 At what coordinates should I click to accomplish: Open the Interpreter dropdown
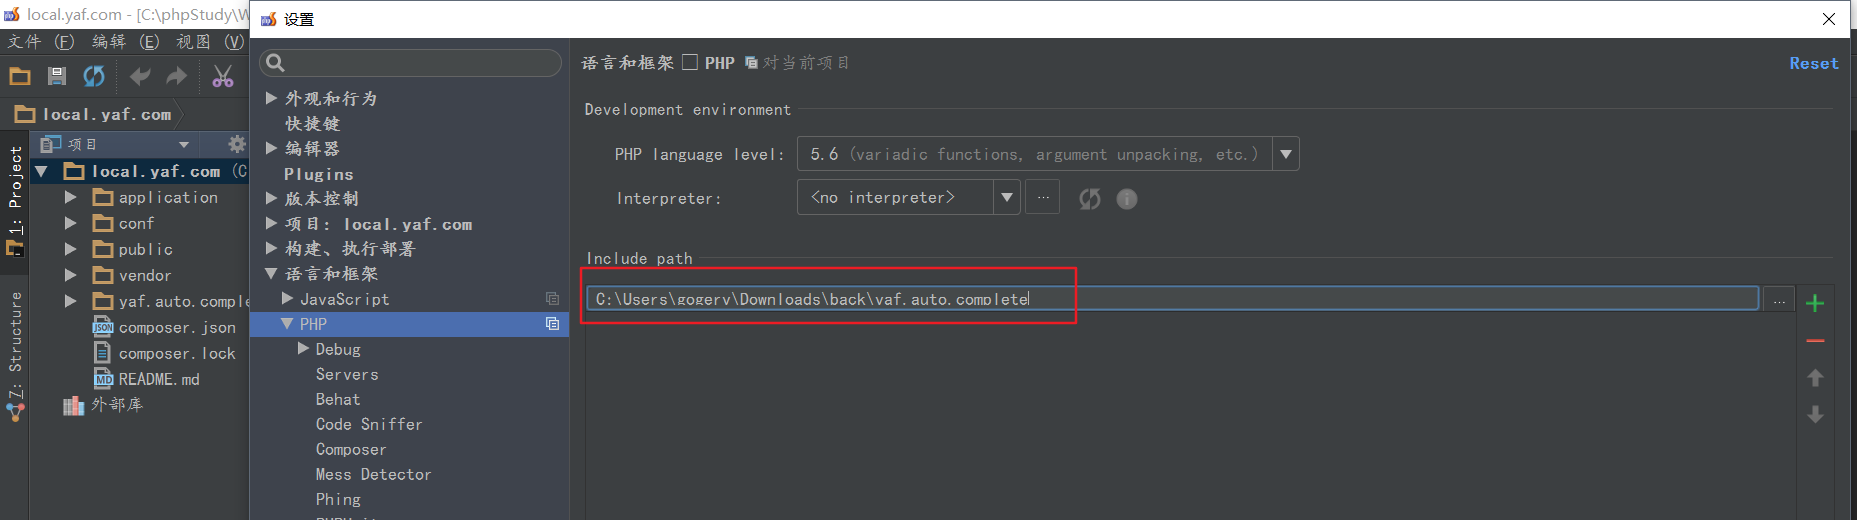[1006, 198]
